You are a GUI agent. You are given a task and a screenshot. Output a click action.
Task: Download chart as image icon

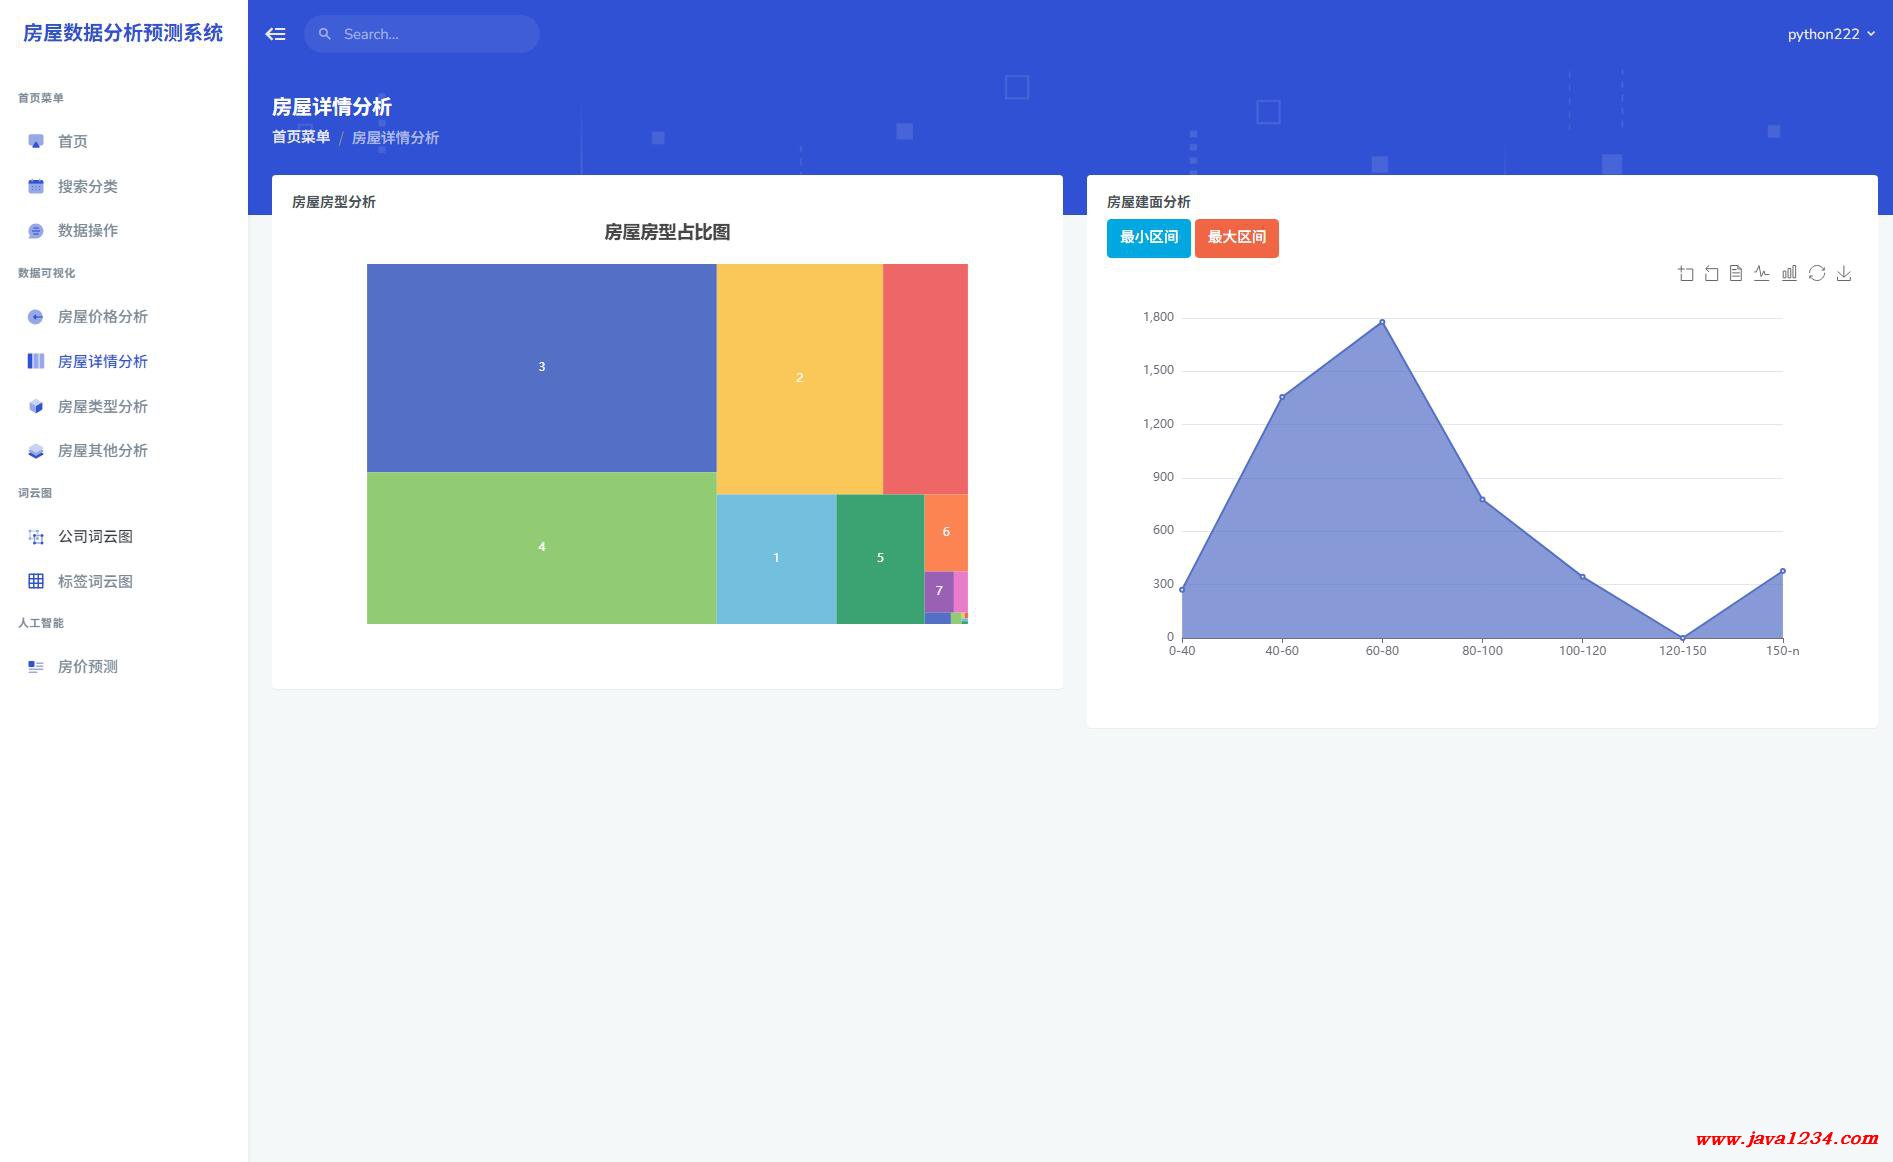point(1844,274)
